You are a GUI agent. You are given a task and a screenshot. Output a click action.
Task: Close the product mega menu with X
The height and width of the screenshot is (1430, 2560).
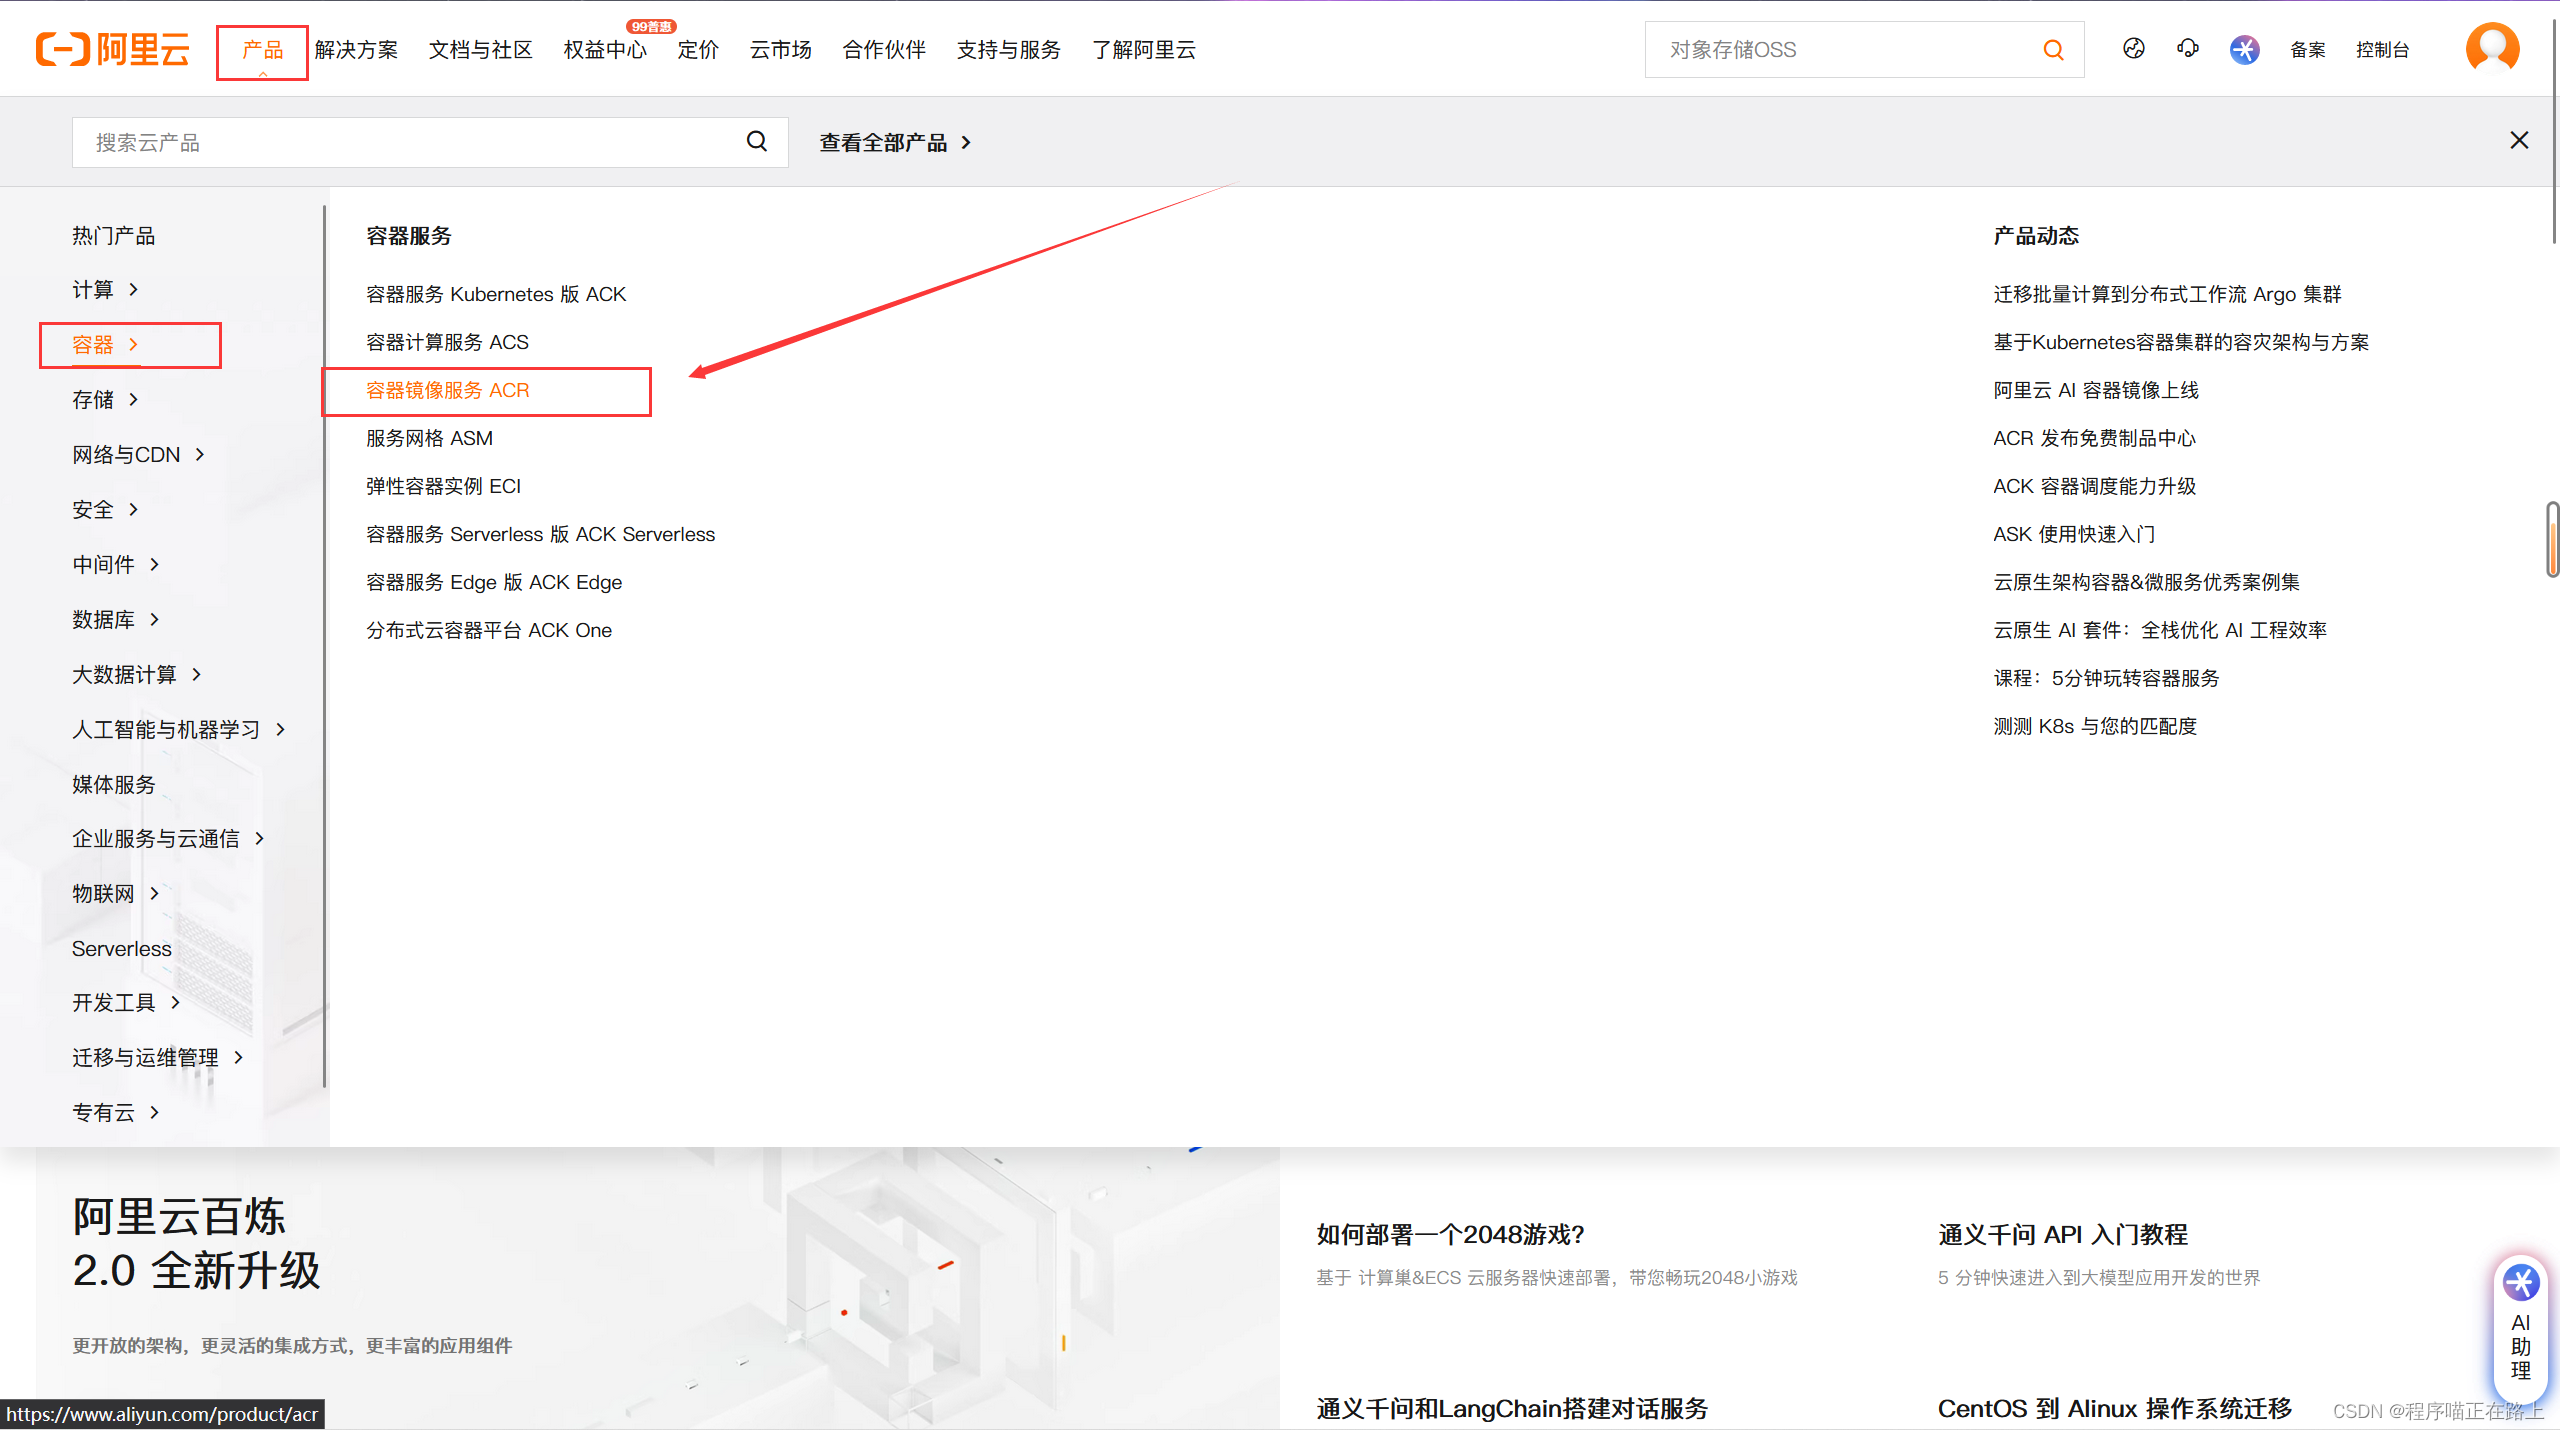coord(2518,140)
